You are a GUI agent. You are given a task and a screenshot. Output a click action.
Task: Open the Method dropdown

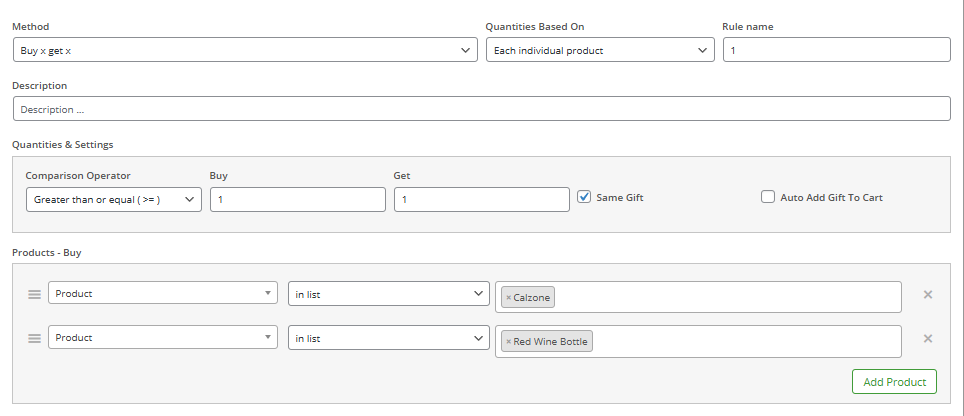245,50
